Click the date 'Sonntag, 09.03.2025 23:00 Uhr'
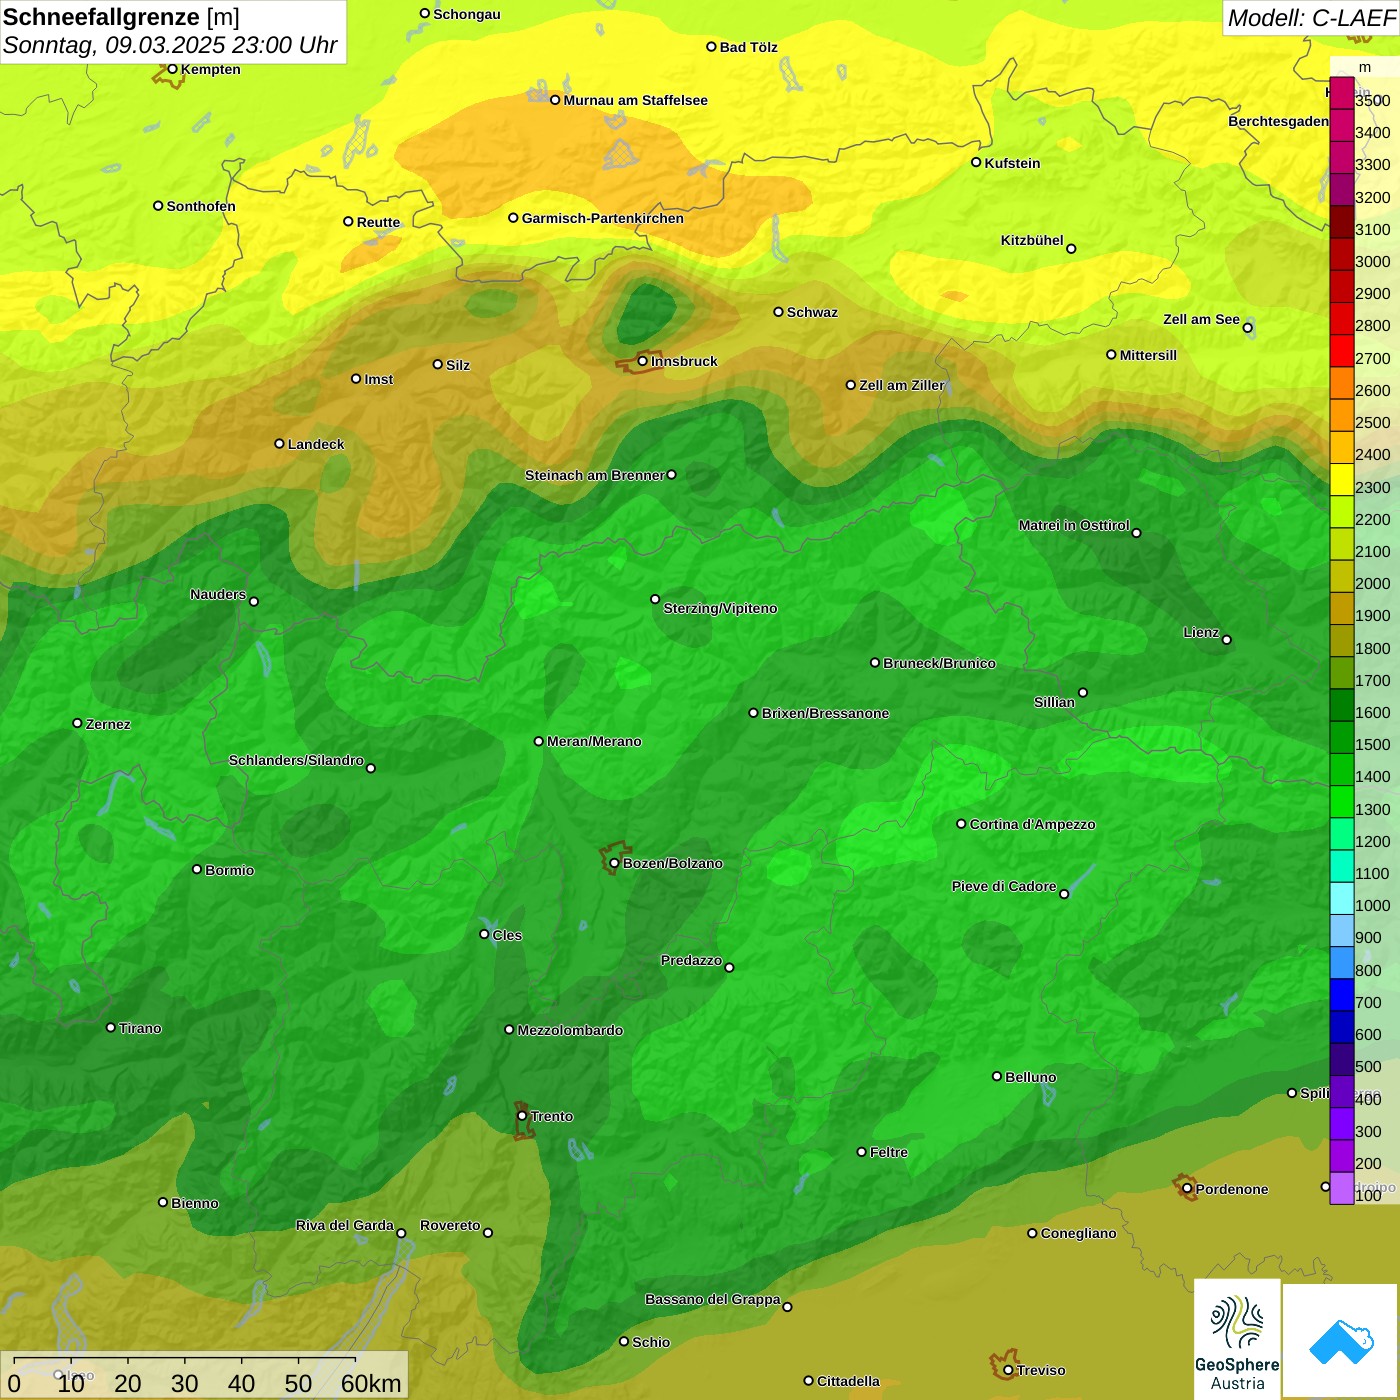The width and height of the screenshot is (1400, 1400). tap(170, 45)
